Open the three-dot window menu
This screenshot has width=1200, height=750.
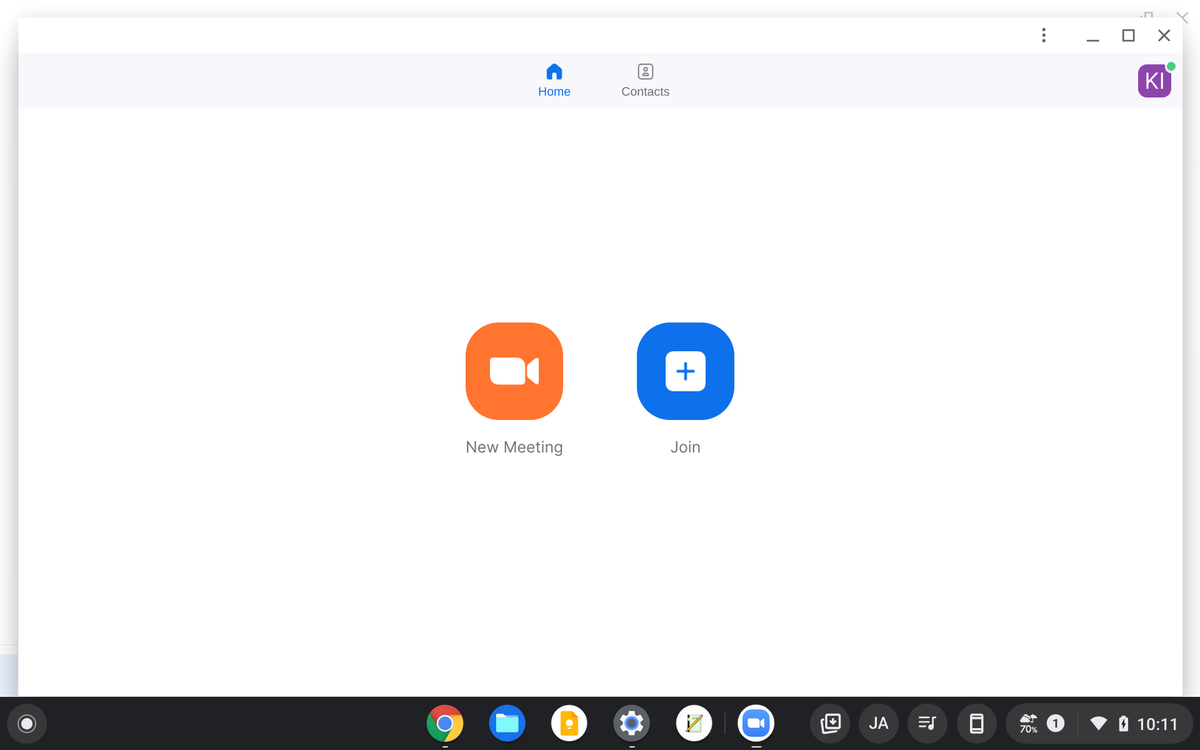pos(1043,35)
